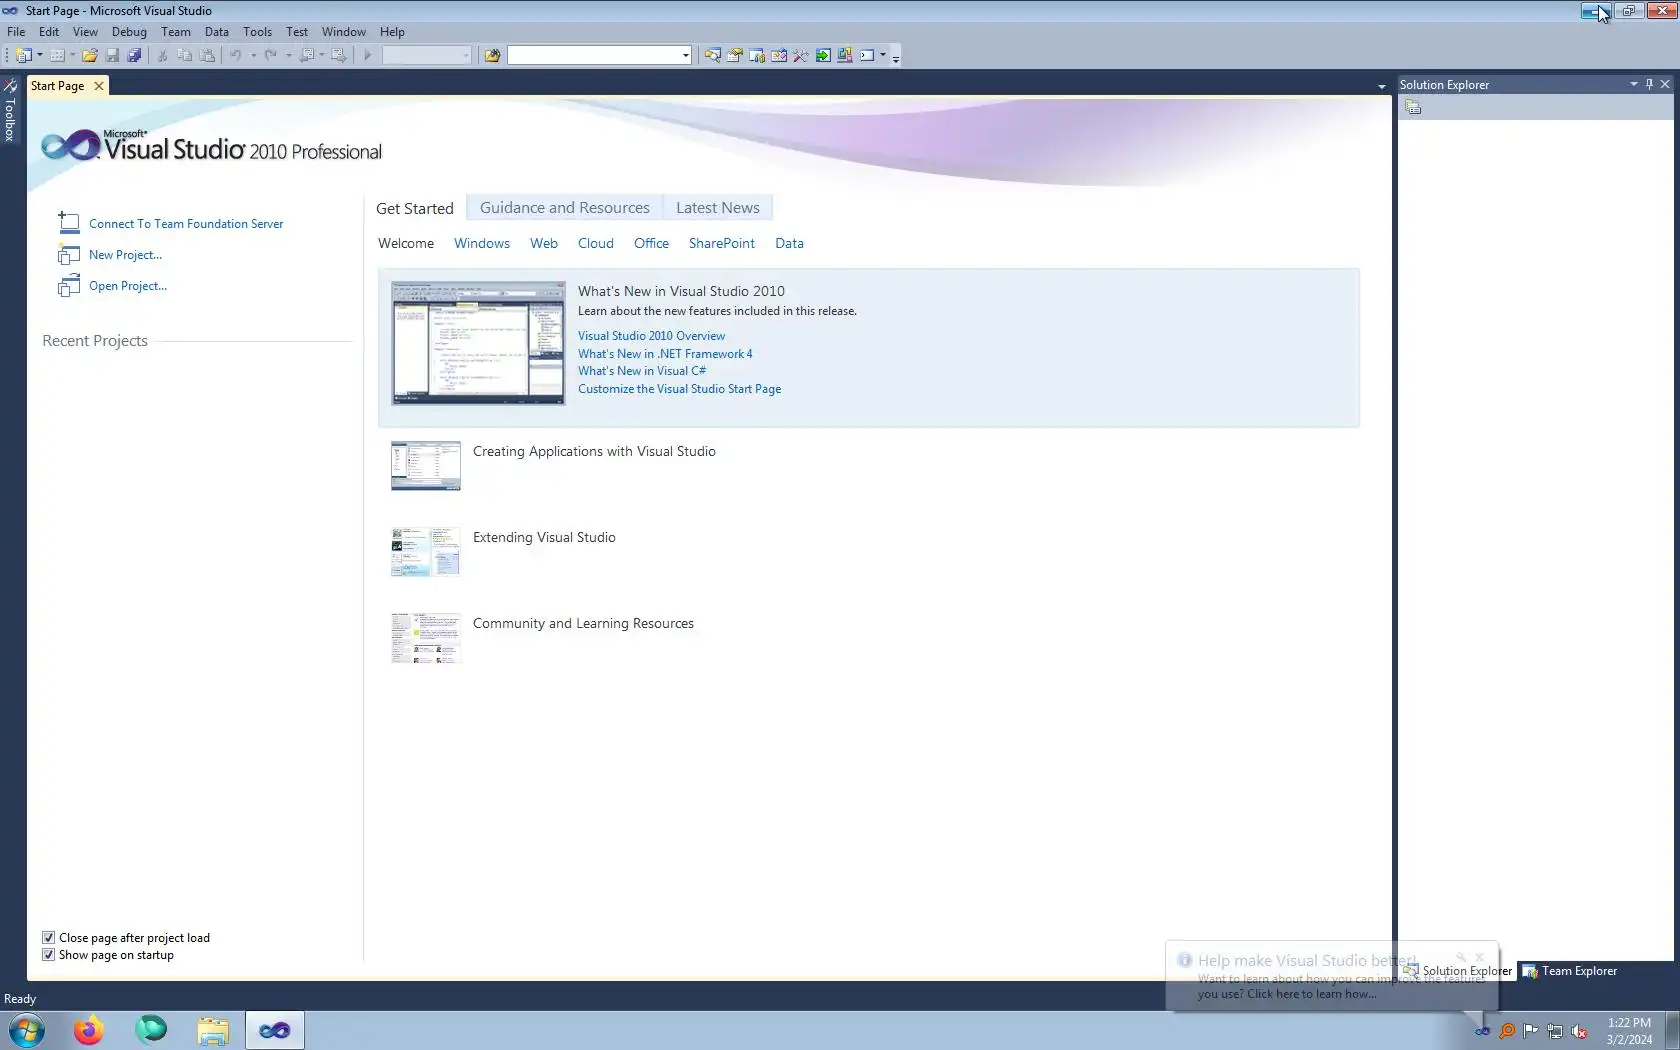Viewport: 1680px width, 1050px height.
Task: Select the SharePoint sub-tab
Action: coord(722,243)
